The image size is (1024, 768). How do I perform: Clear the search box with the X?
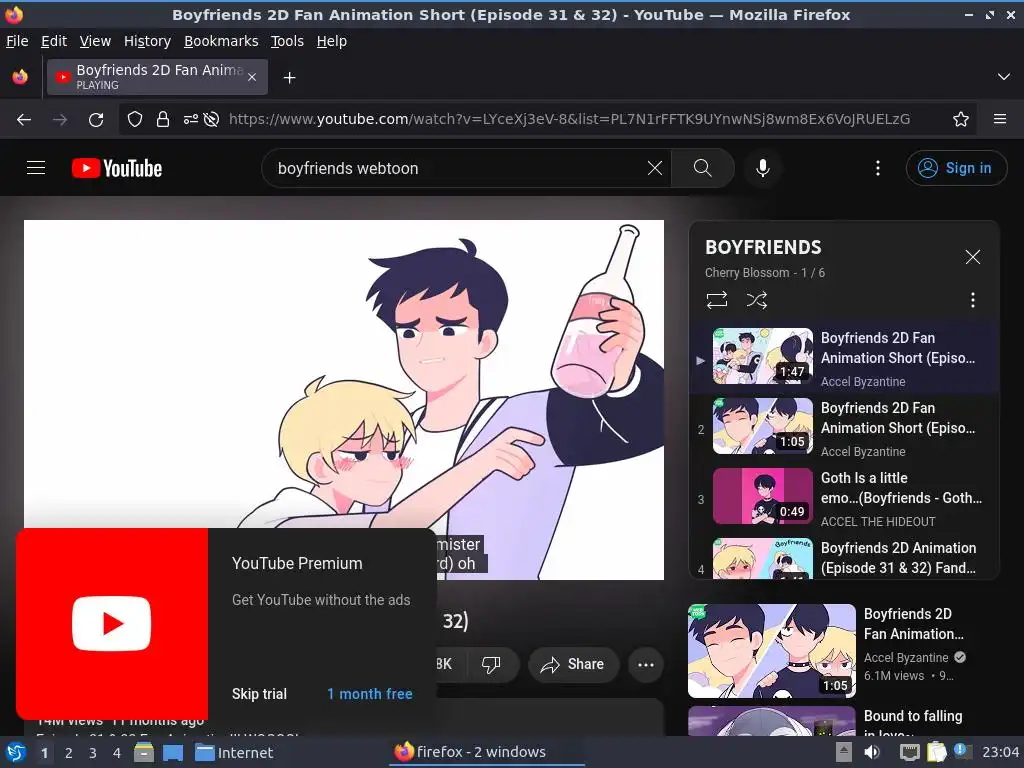(654, 168)
